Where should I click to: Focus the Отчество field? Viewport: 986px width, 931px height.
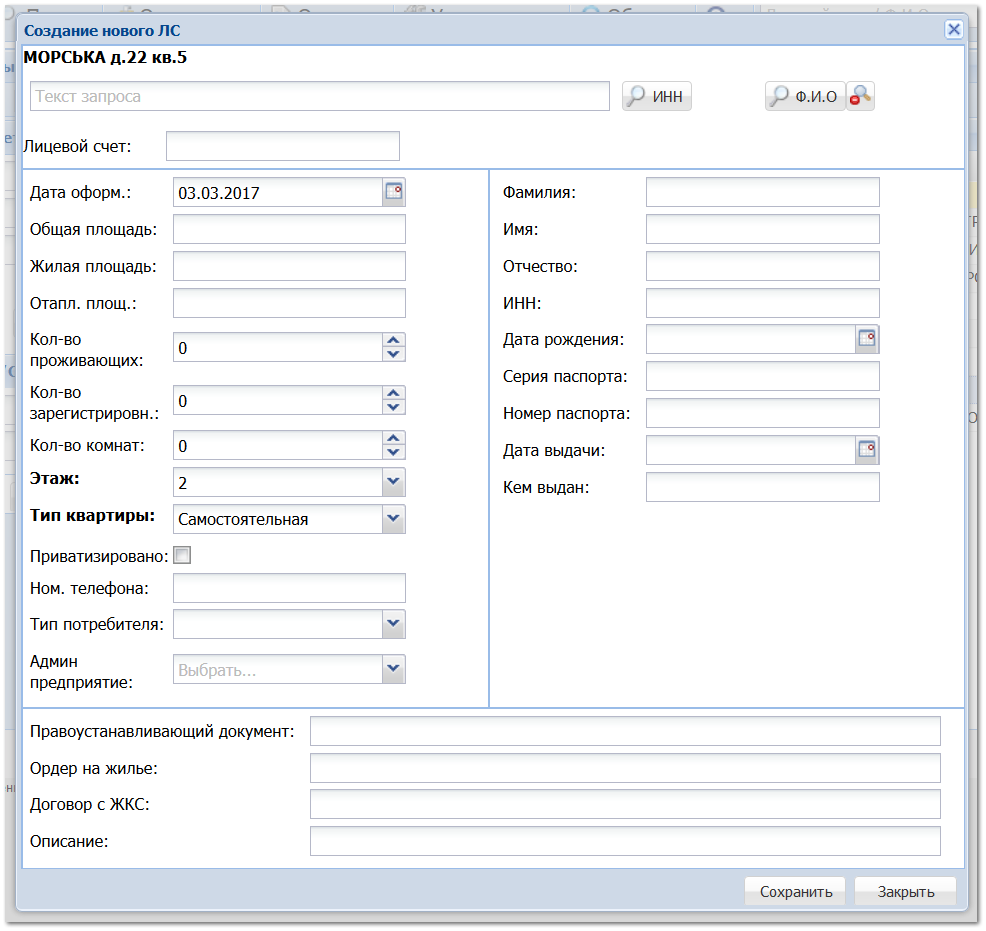(x=763, y=266)
